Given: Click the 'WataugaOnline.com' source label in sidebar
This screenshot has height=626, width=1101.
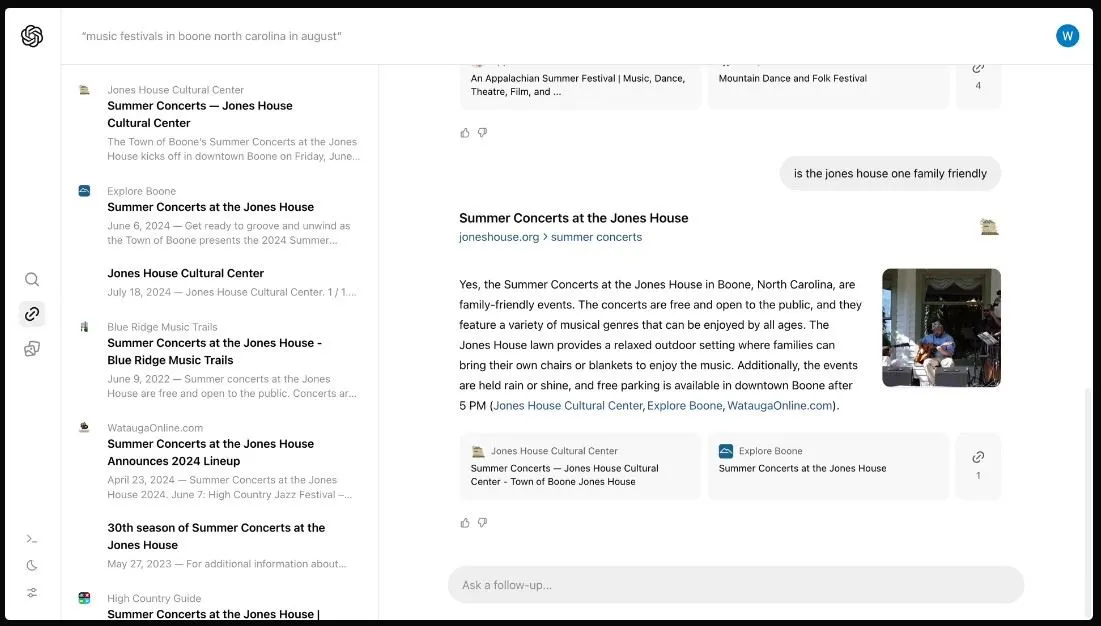Looking at the screenshot, I should click(155, 427).
